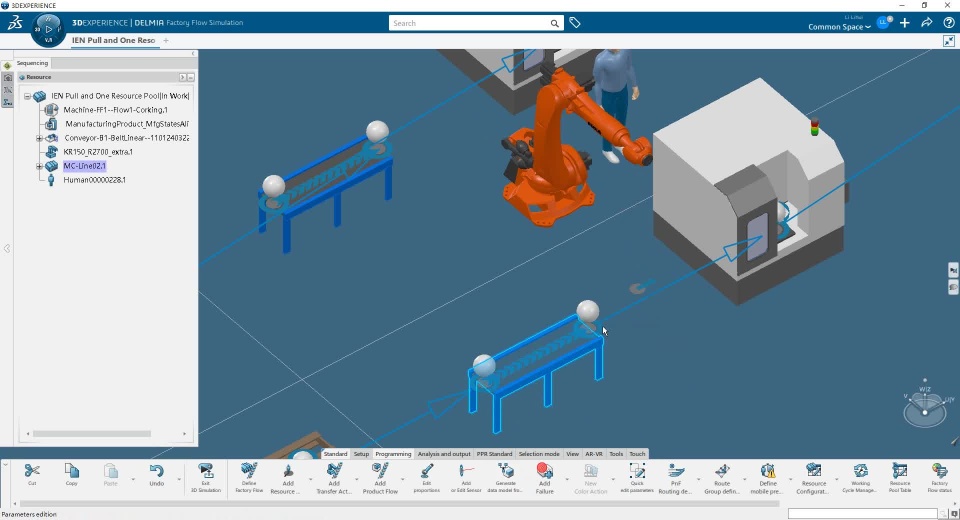Expand the MC-Line02.1 tree node

[39, 166]
